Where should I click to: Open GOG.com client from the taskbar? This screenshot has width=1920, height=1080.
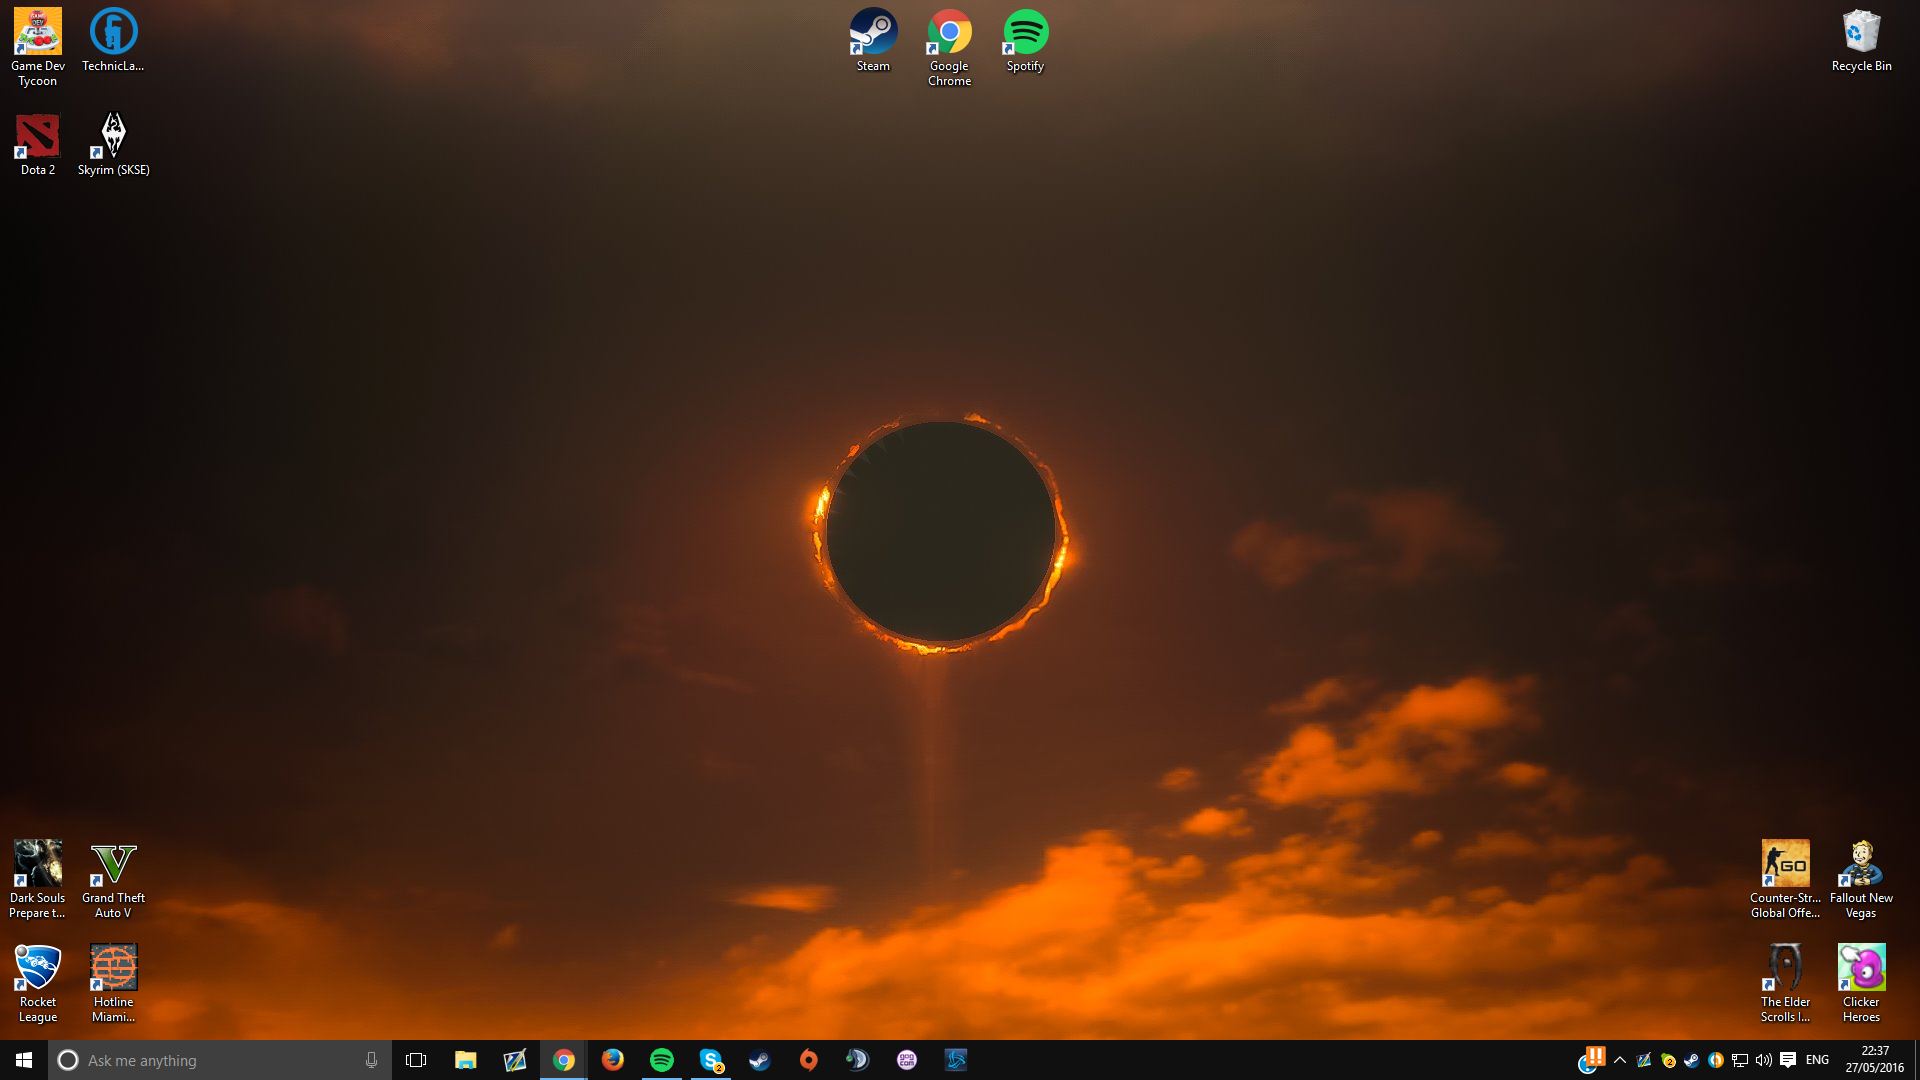tap(907, 1060)
